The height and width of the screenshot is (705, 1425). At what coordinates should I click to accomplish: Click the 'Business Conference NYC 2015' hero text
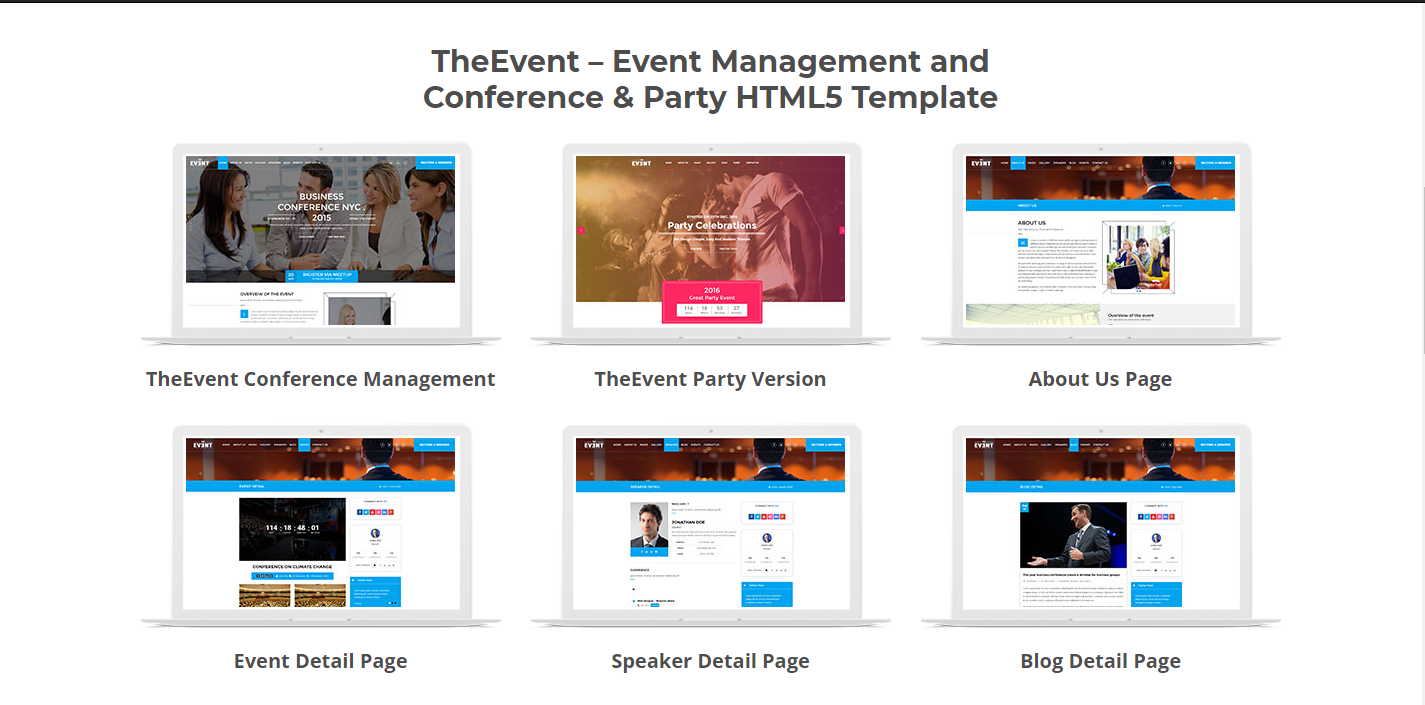pos(320,207)
